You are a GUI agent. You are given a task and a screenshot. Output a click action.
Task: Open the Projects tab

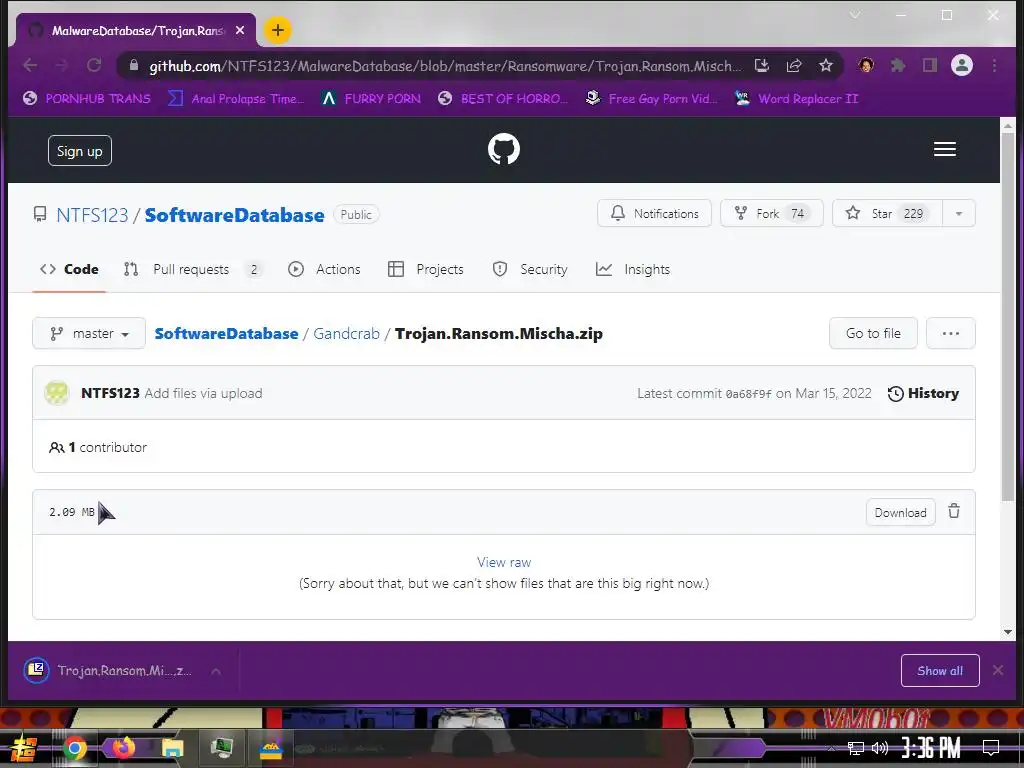click(x=426, y=269)
